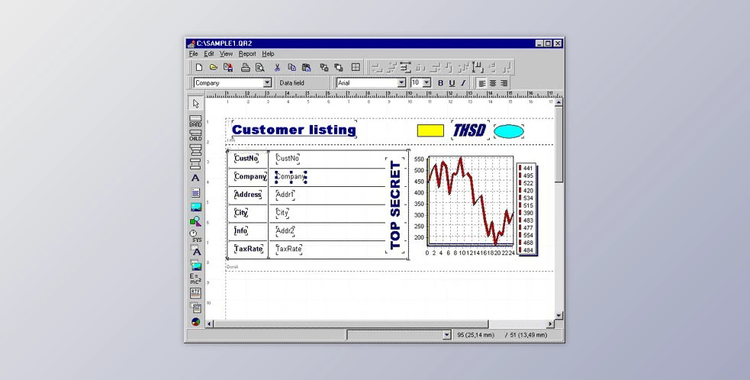Select the image tool in left palette
Image resolution: width=750 pixels, height=380 pixels.
(x=196, y=207)
